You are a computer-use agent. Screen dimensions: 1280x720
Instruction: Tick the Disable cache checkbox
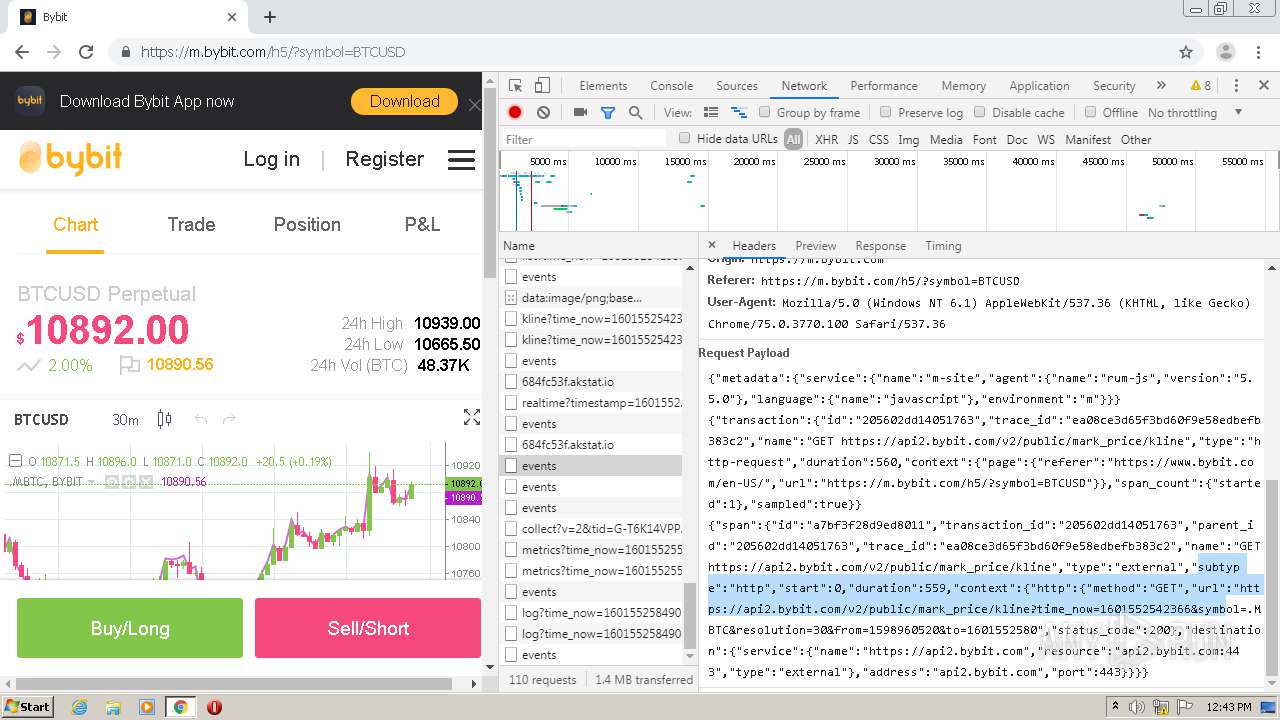point(980,113)
